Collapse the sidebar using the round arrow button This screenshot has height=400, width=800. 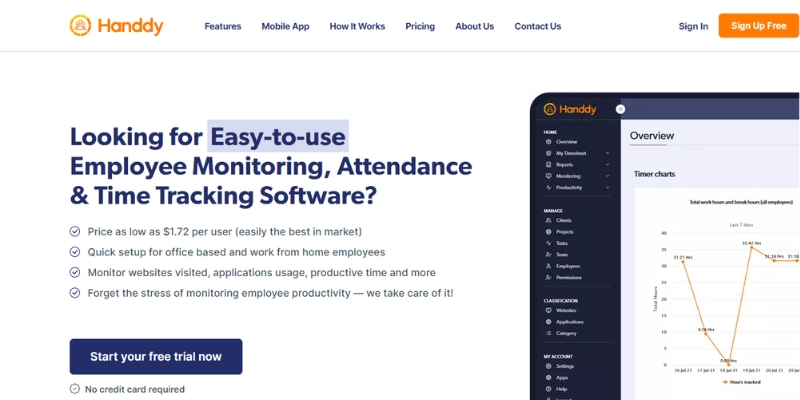(x=620, y=109)
